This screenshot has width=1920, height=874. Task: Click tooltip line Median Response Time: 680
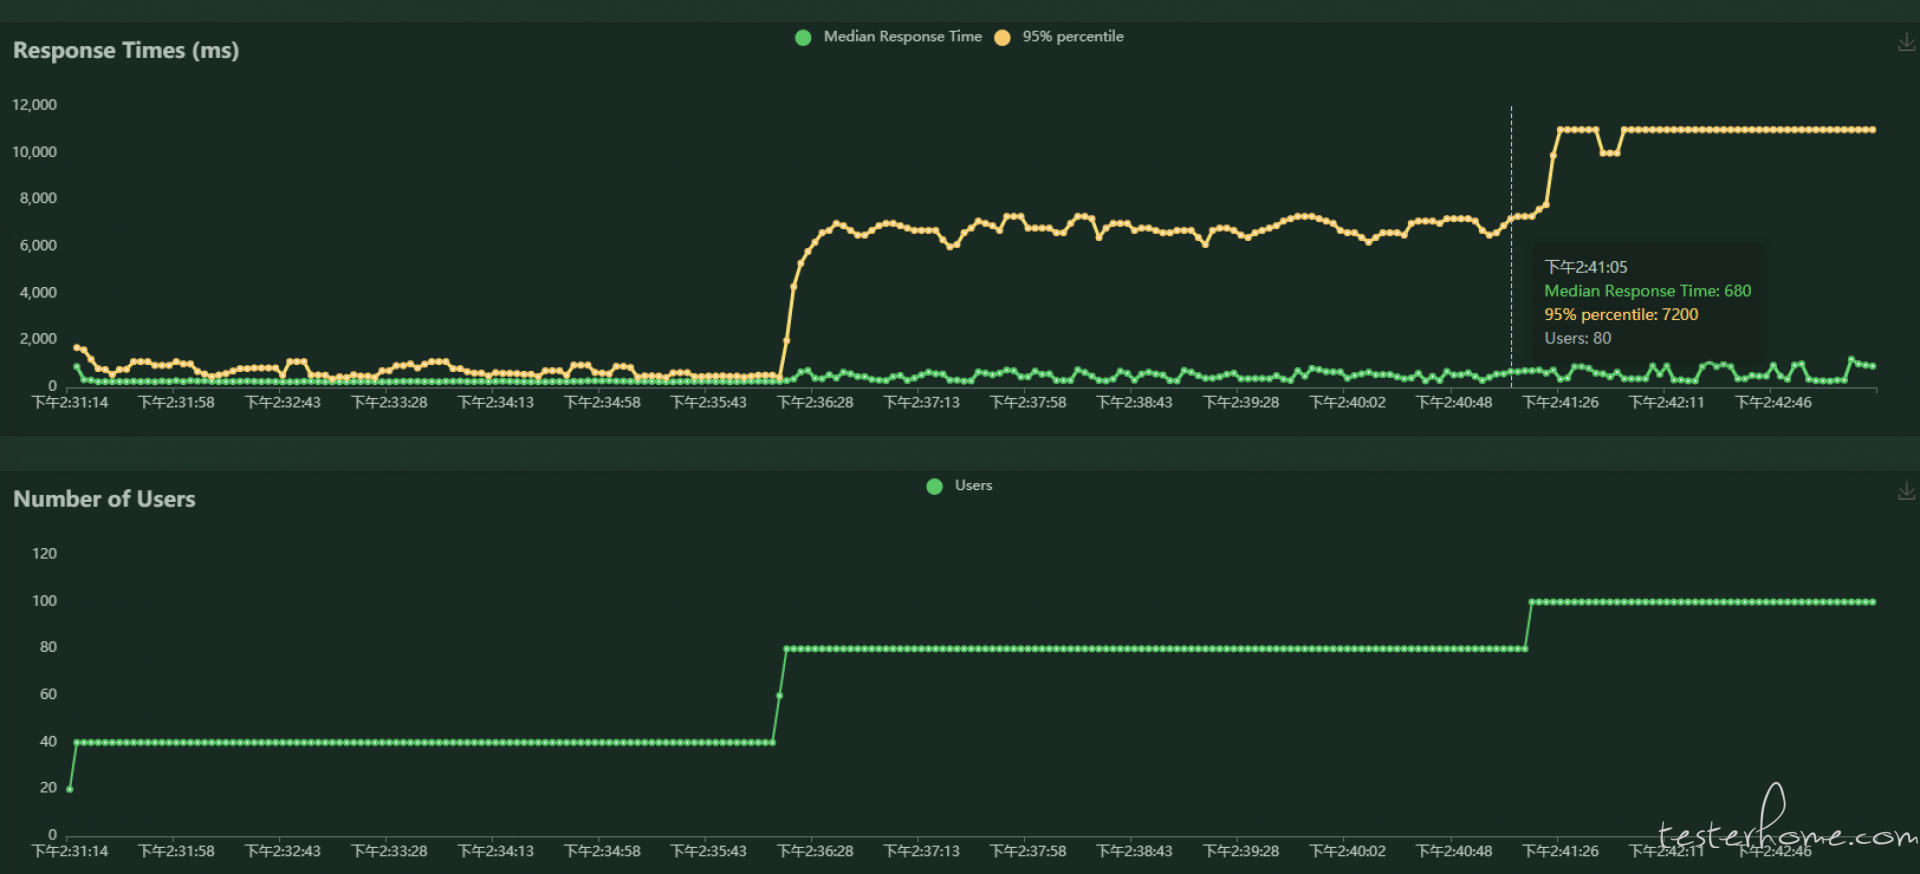1648,291
